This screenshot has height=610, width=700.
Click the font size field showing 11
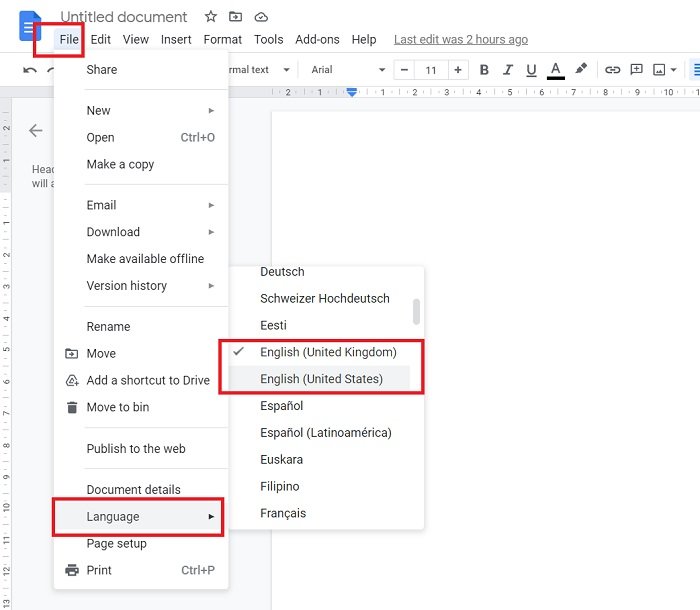431,70
